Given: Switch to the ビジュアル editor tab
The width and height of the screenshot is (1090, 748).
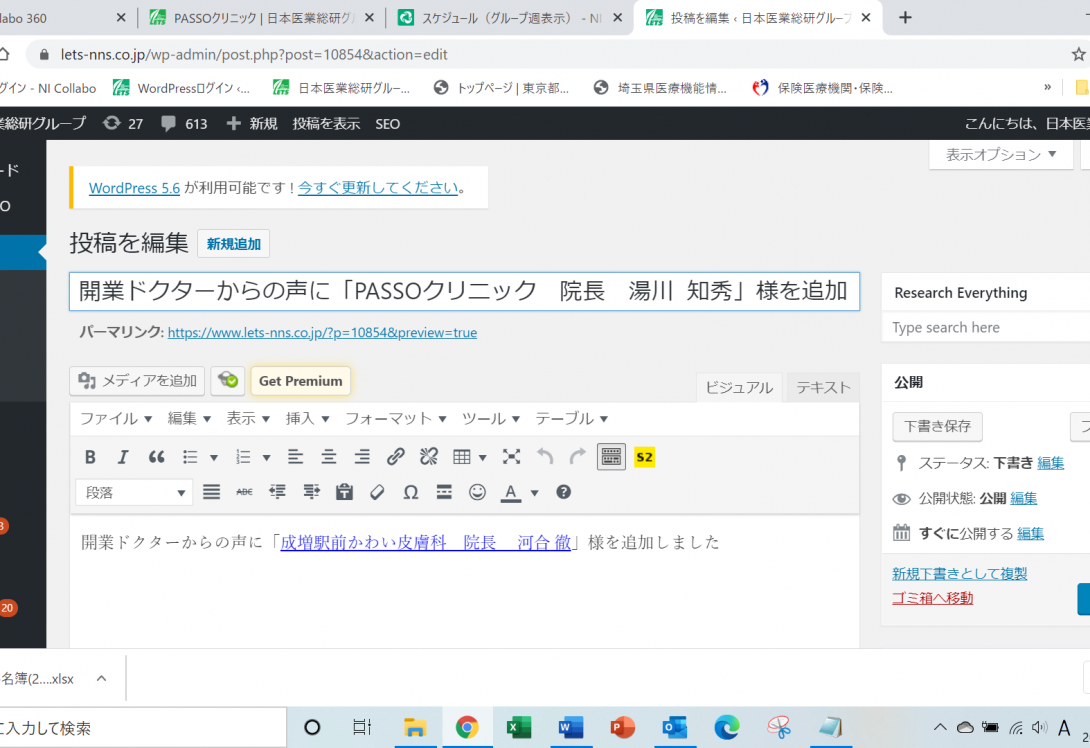Looking at the screenshot, I should [x=739, y=387].
